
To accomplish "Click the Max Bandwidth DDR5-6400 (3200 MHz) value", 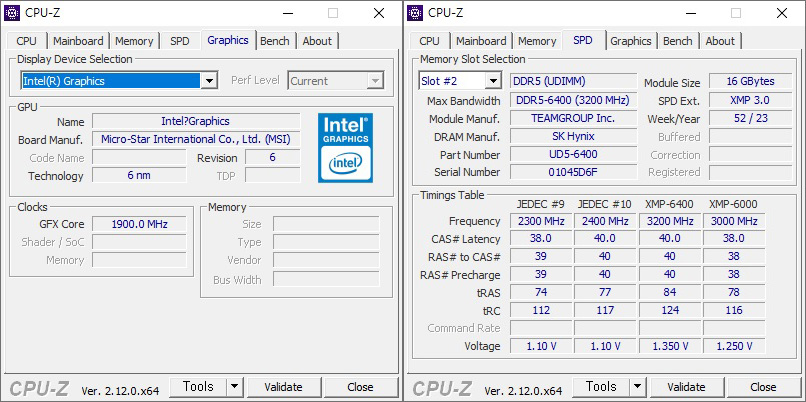I will (573, 100).
